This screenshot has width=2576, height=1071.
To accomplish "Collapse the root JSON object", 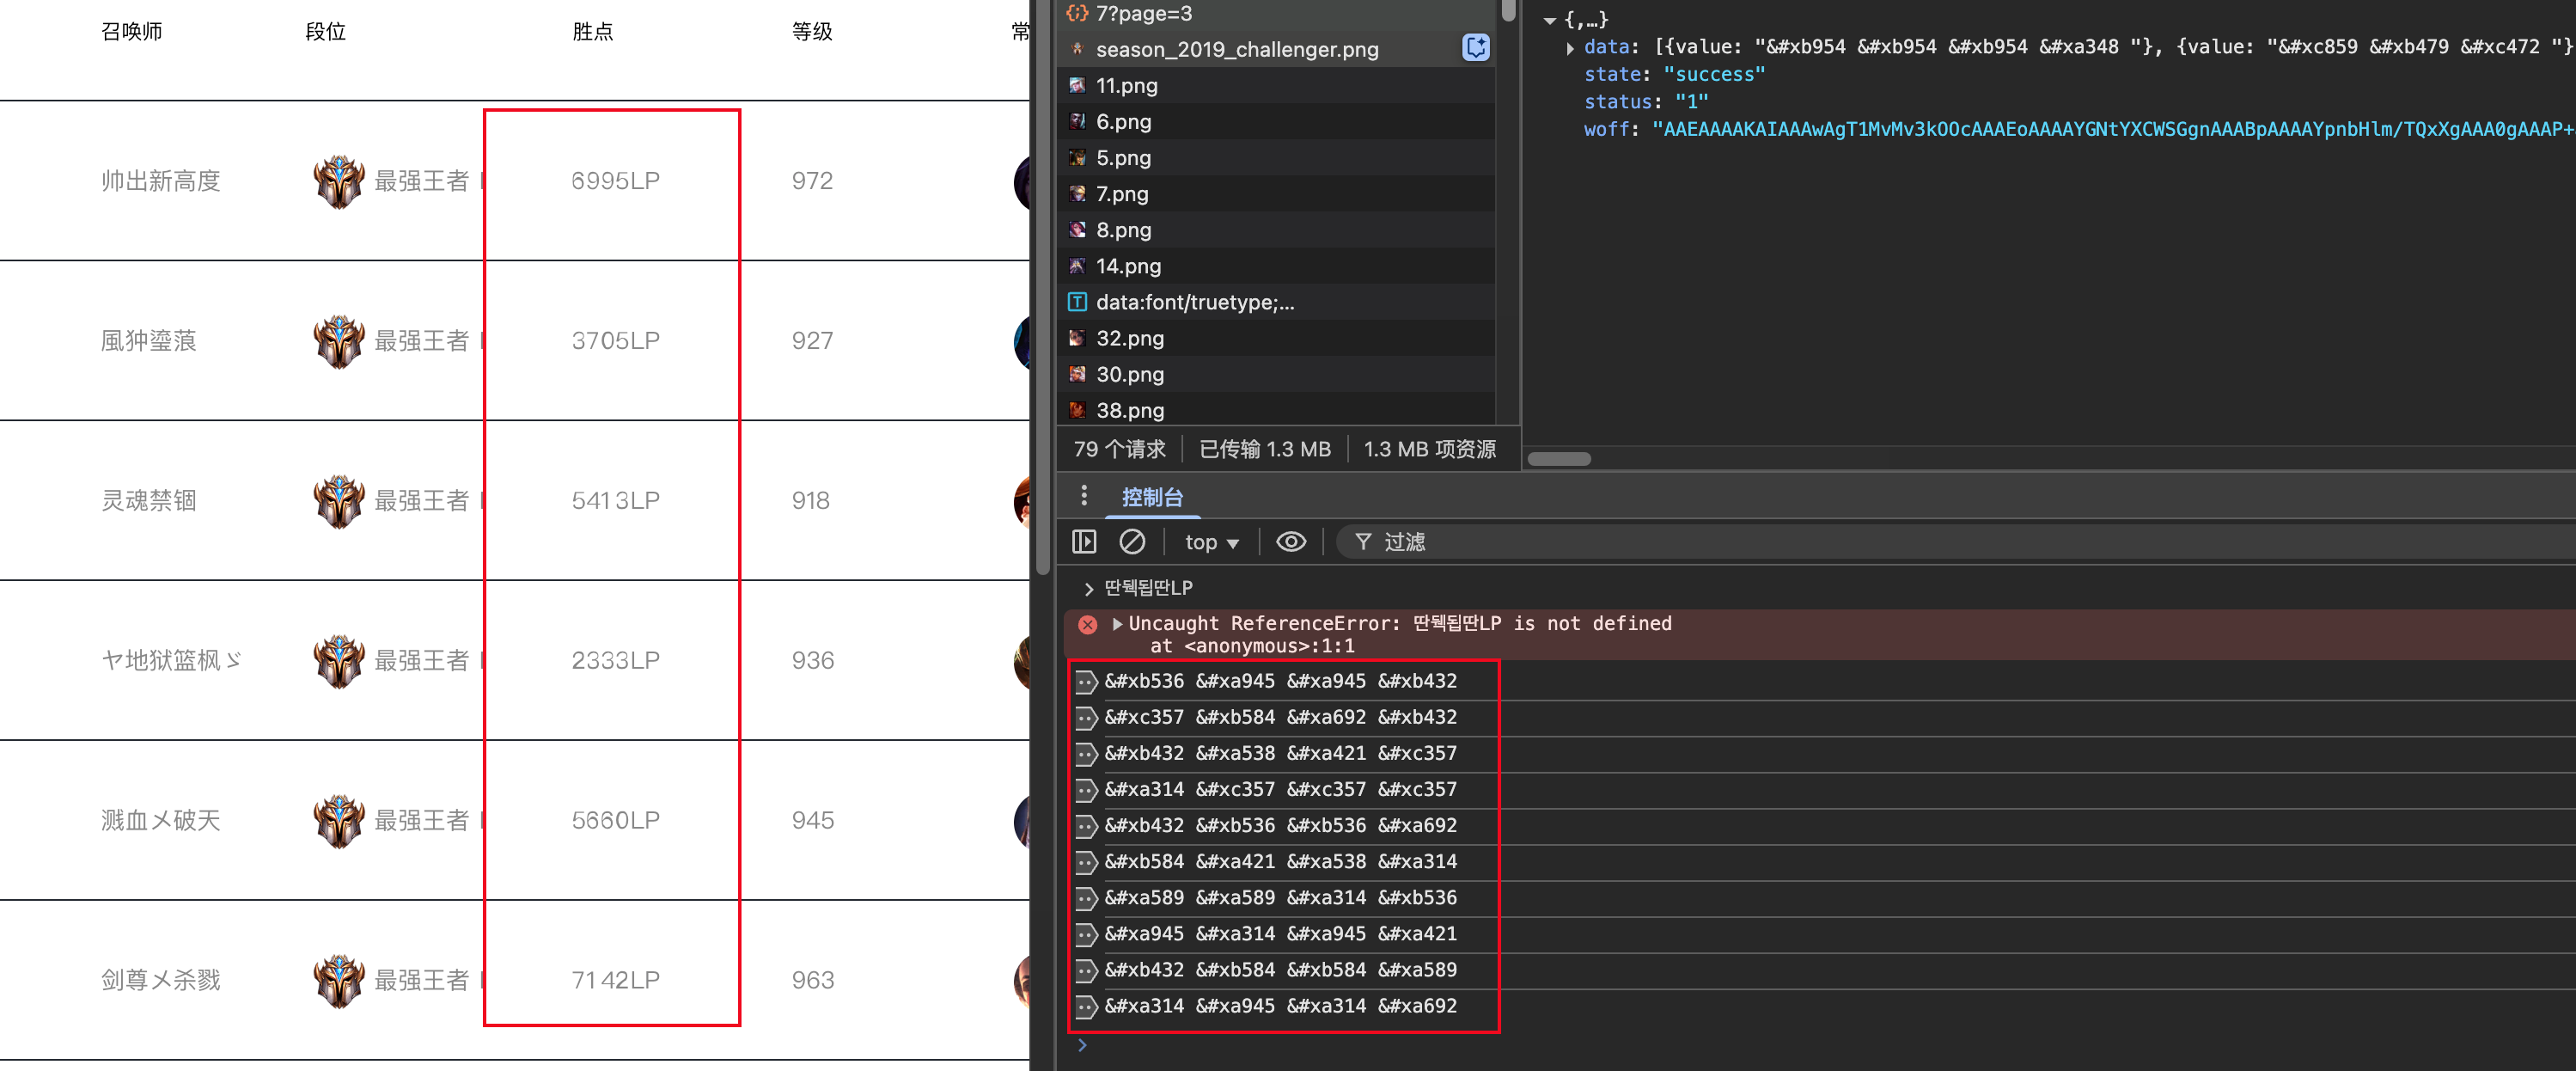I will tap(1549, 20).
